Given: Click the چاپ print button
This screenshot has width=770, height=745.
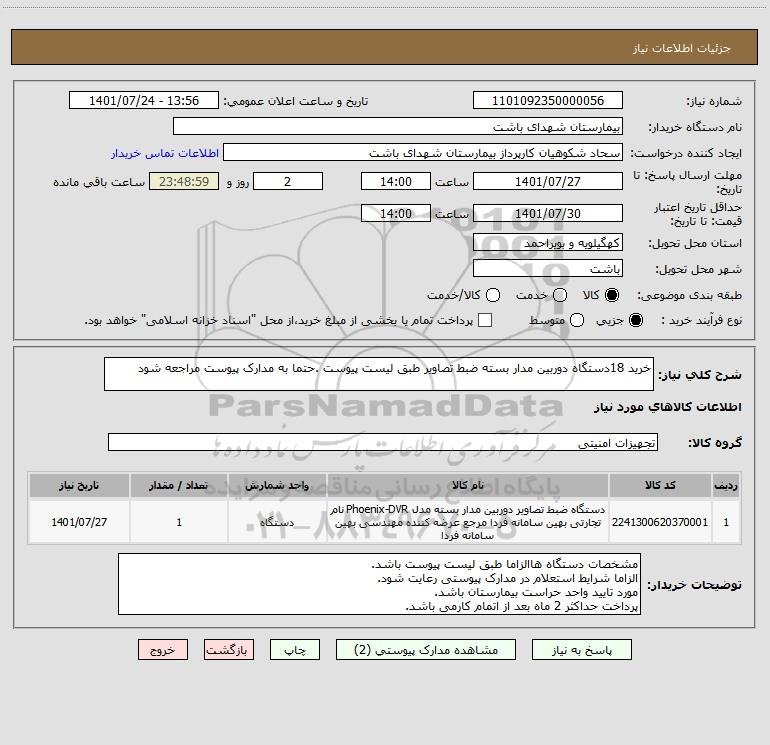Looking at the screenshot, I should (x=295, y=650).
